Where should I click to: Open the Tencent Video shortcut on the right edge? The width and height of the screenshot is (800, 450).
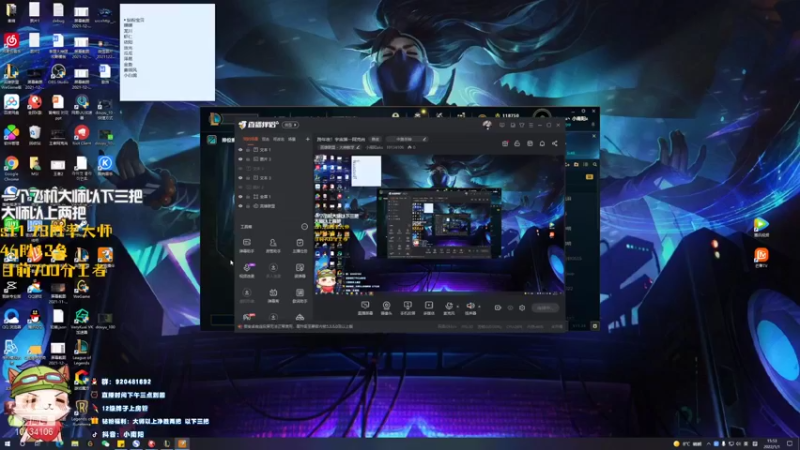coord(761,227)
